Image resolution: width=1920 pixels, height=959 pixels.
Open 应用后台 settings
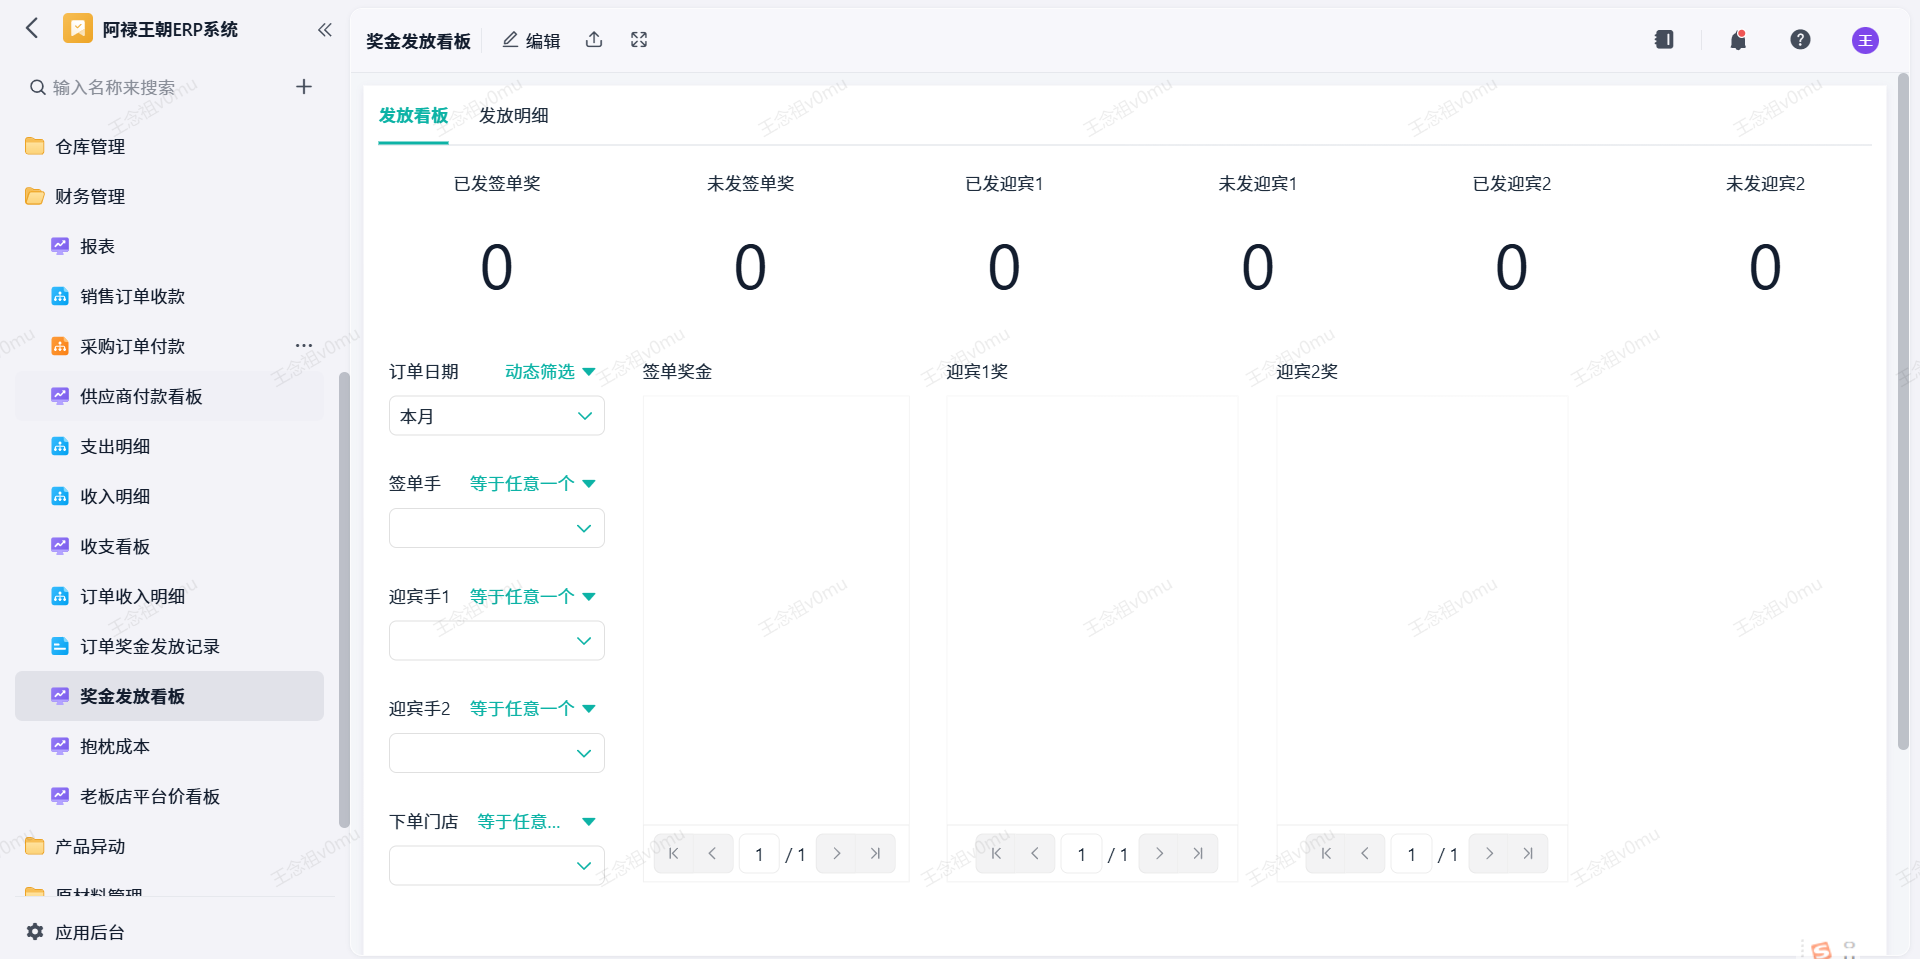tap(75, 932)
